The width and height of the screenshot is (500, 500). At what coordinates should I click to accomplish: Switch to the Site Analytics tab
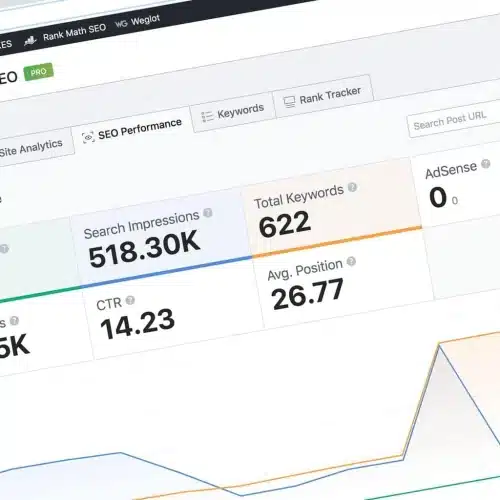[x=33, y=148]
